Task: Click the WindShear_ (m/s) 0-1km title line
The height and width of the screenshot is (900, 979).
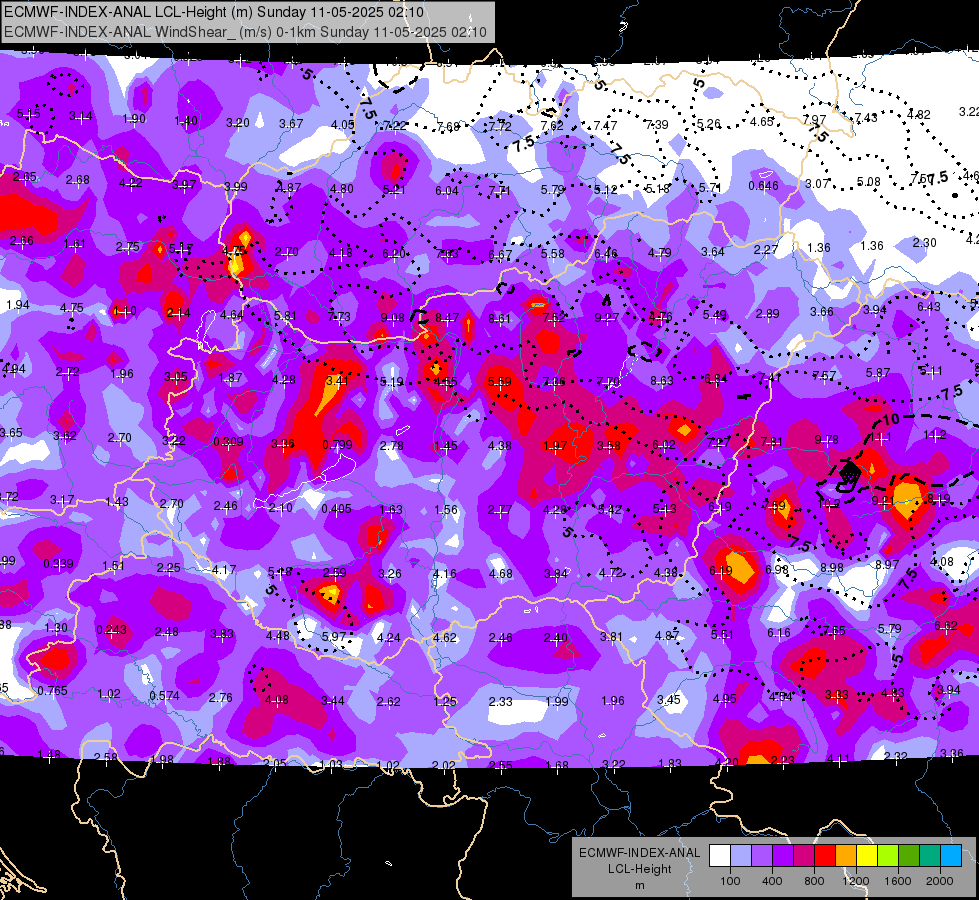Action: coord(245,32)
